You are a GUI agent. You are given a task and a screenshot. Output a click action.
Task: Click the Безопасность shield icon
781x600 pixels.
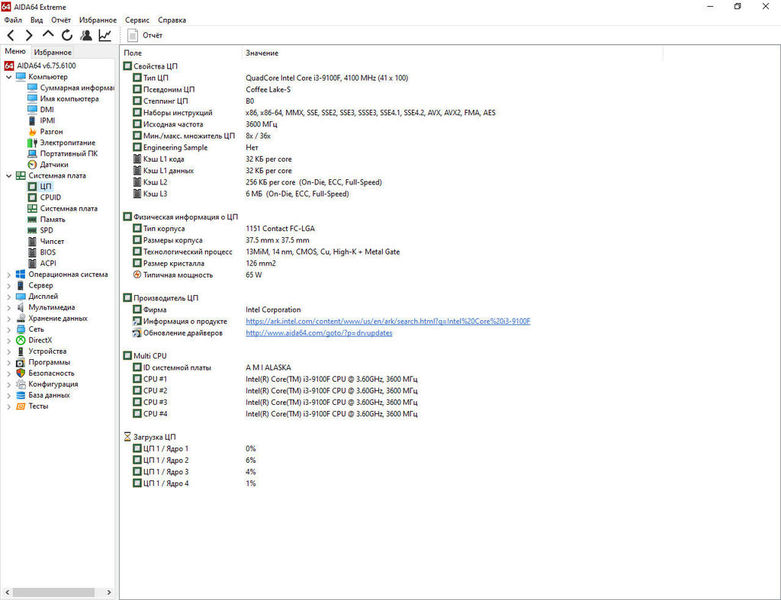(x=20, y=373)
